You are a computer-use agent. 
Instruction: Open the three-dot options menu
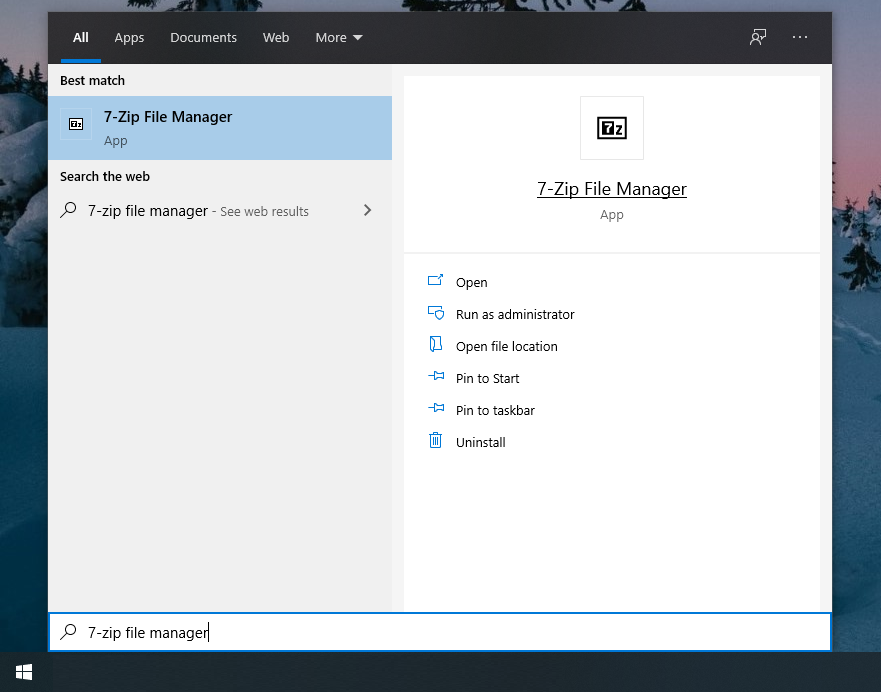click(x=799, y=38)
